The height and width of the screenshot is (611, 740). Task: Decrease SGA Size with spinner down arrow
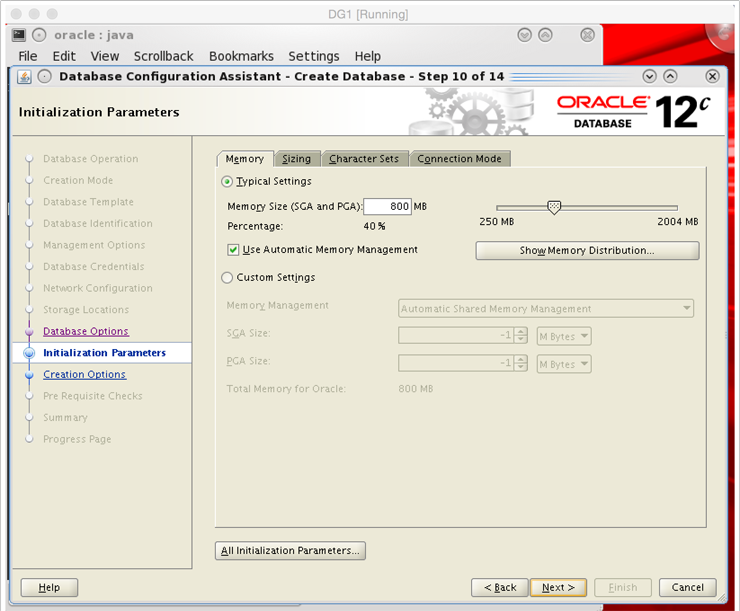[x=521, y=340]
